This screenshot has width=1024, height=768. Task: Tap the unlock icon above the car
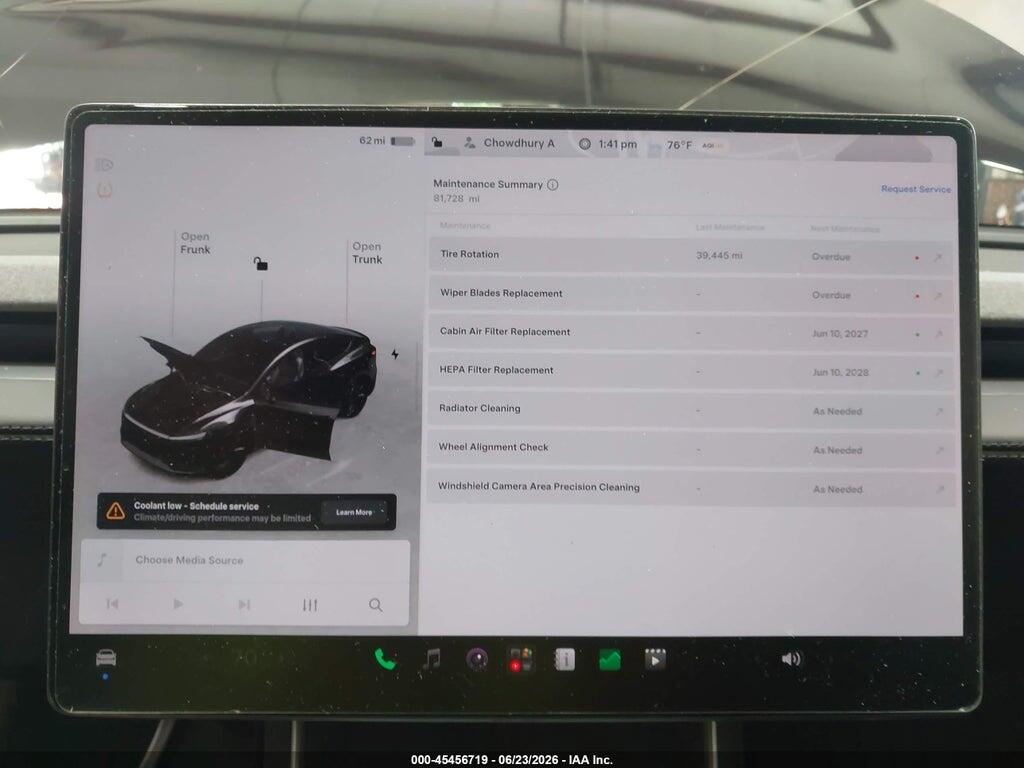[261, 263]
